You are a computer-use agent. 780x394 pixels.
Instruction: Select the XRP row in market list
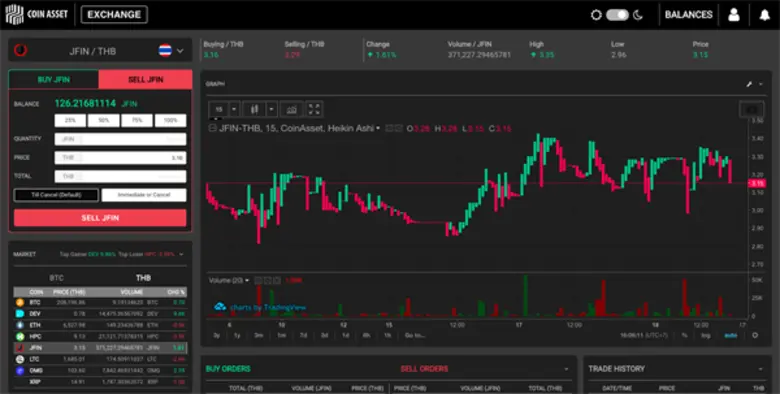pos(100,382)
